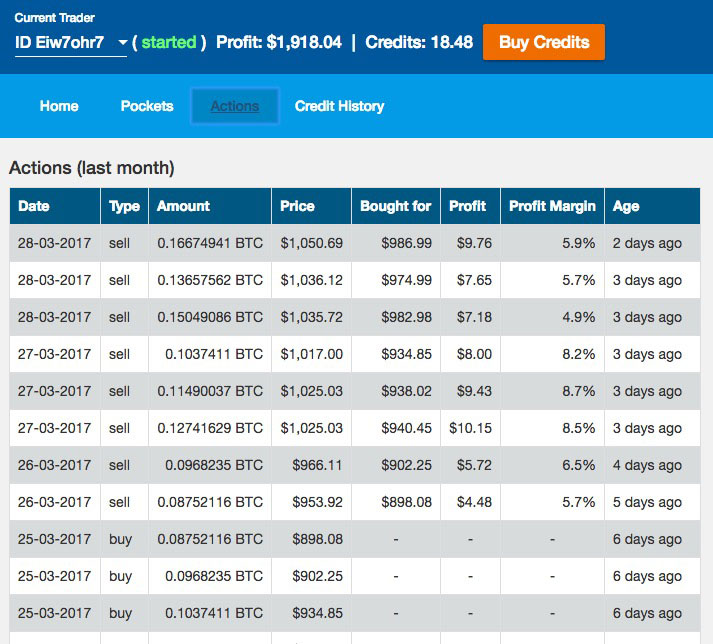Go to the Home tab
The width and height of the screenshot is (713, 644).
click(59, 106)
